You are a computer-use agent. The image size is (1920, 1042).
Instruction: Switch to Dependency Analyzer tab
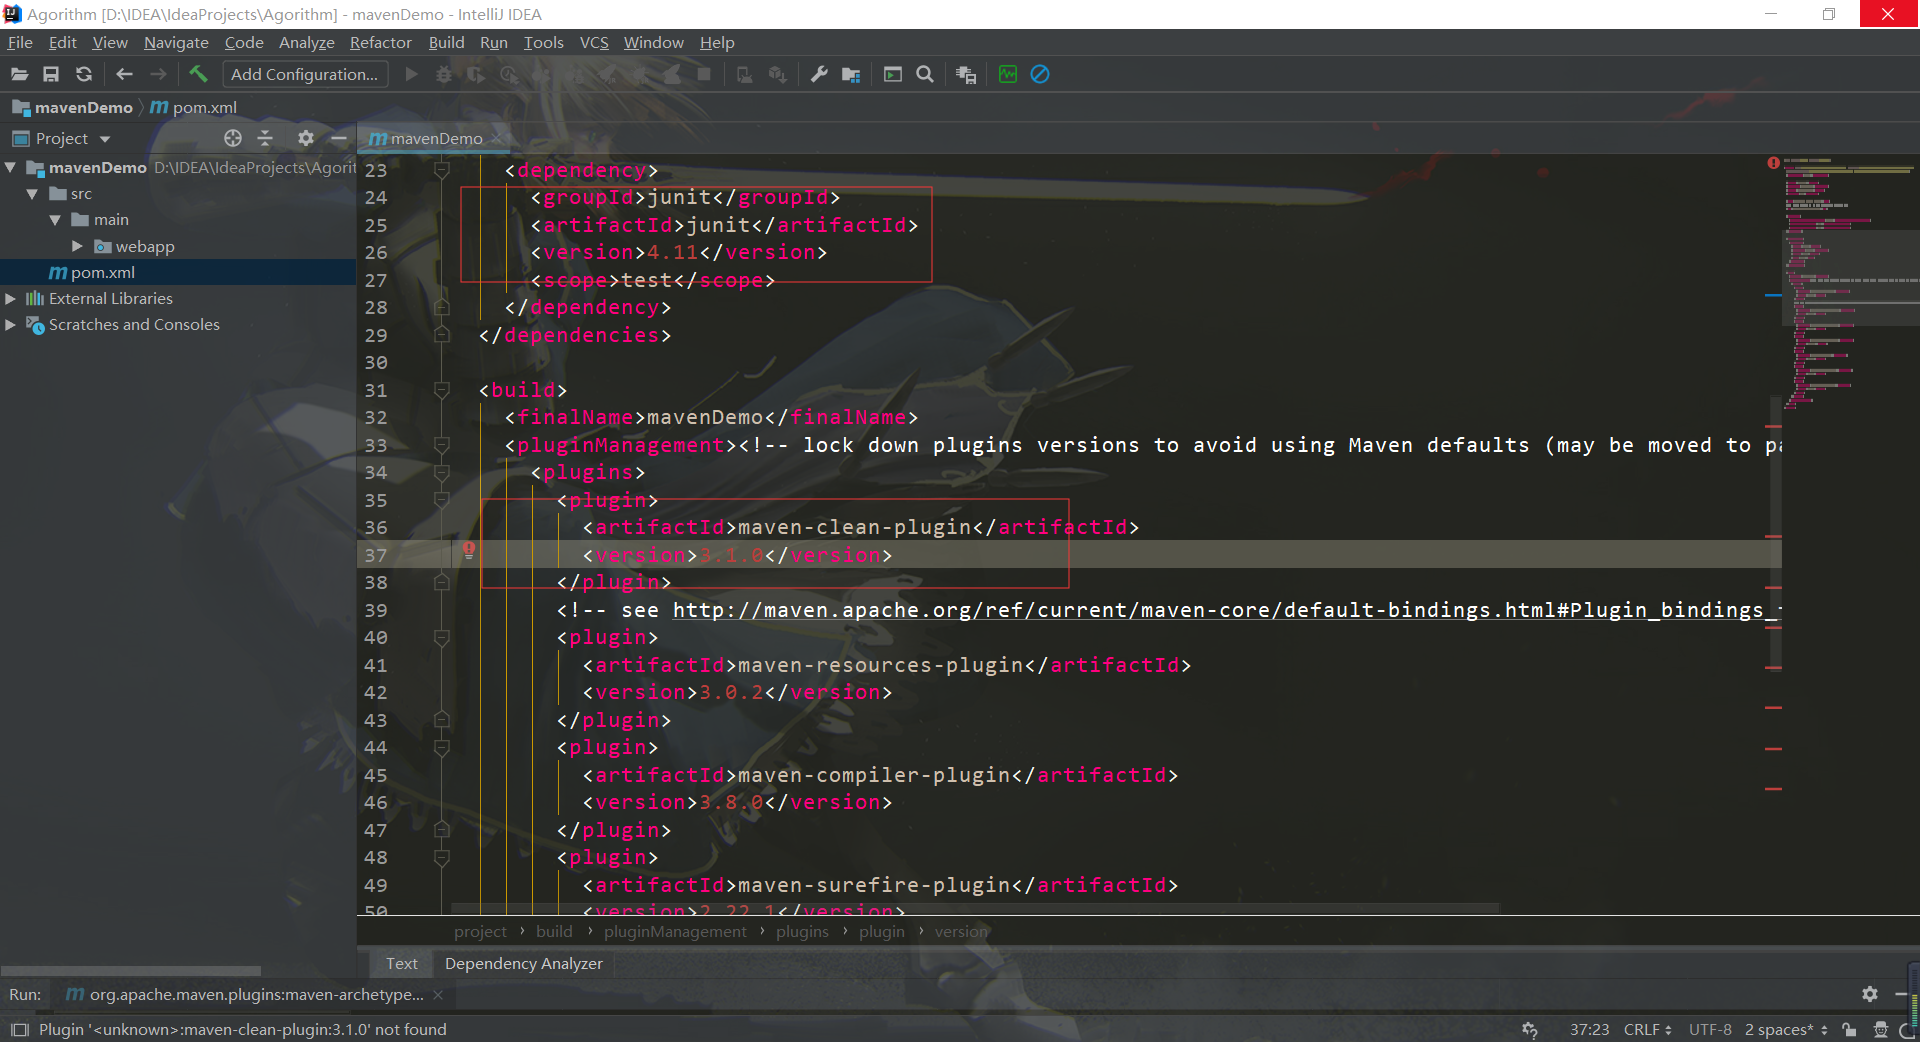tap(524, 963)
